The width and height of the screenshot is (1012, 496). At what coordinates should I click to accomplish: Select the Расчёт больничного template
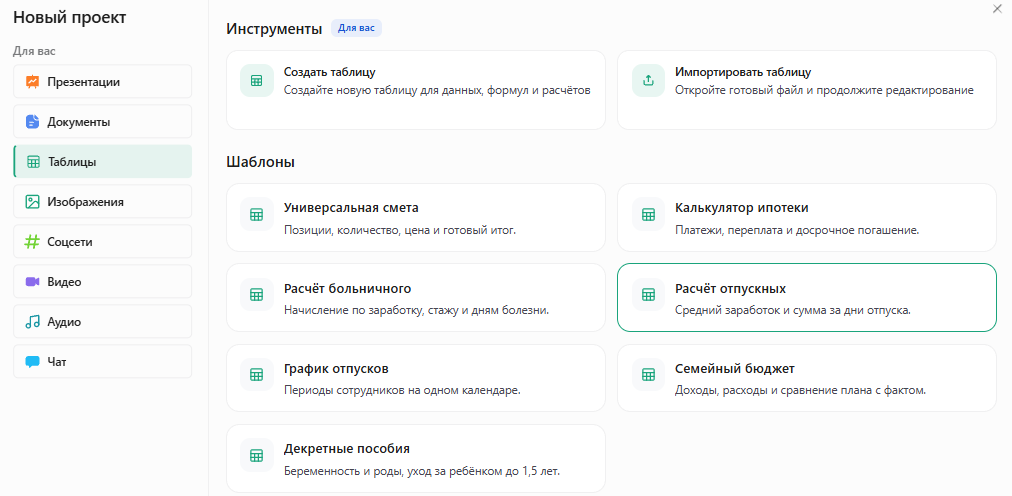click(416, 297)
